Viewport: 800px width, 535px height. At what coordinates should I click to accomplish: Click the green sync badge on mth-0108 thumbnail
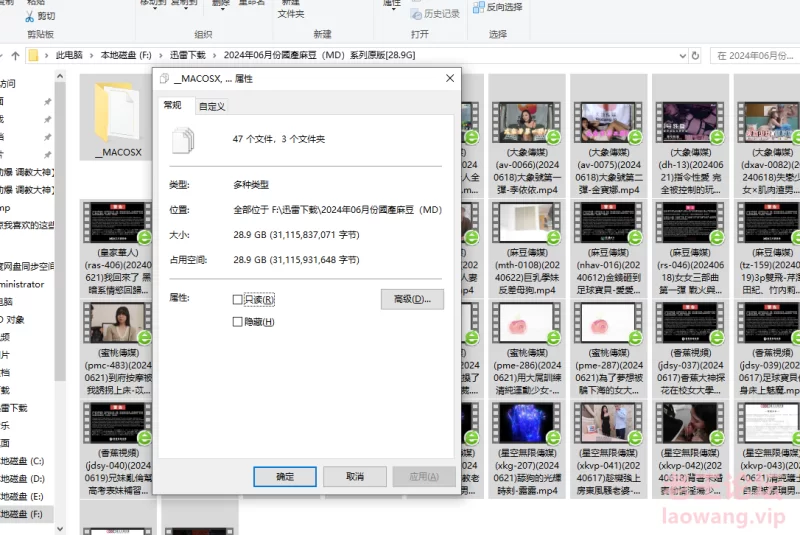[x=554, y=237]
